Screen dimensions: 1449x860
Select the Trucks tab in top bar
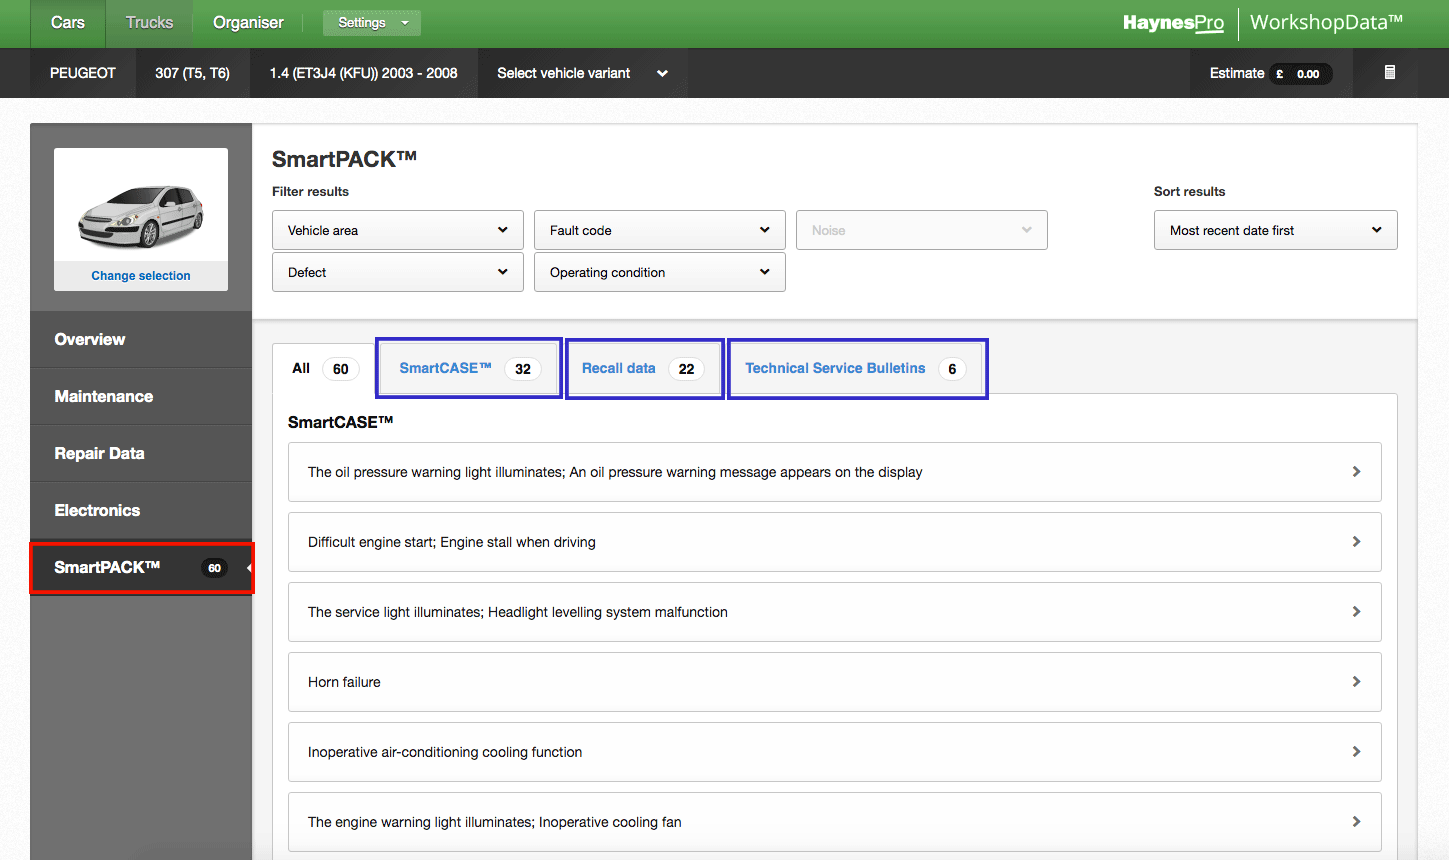click(150, 23)
